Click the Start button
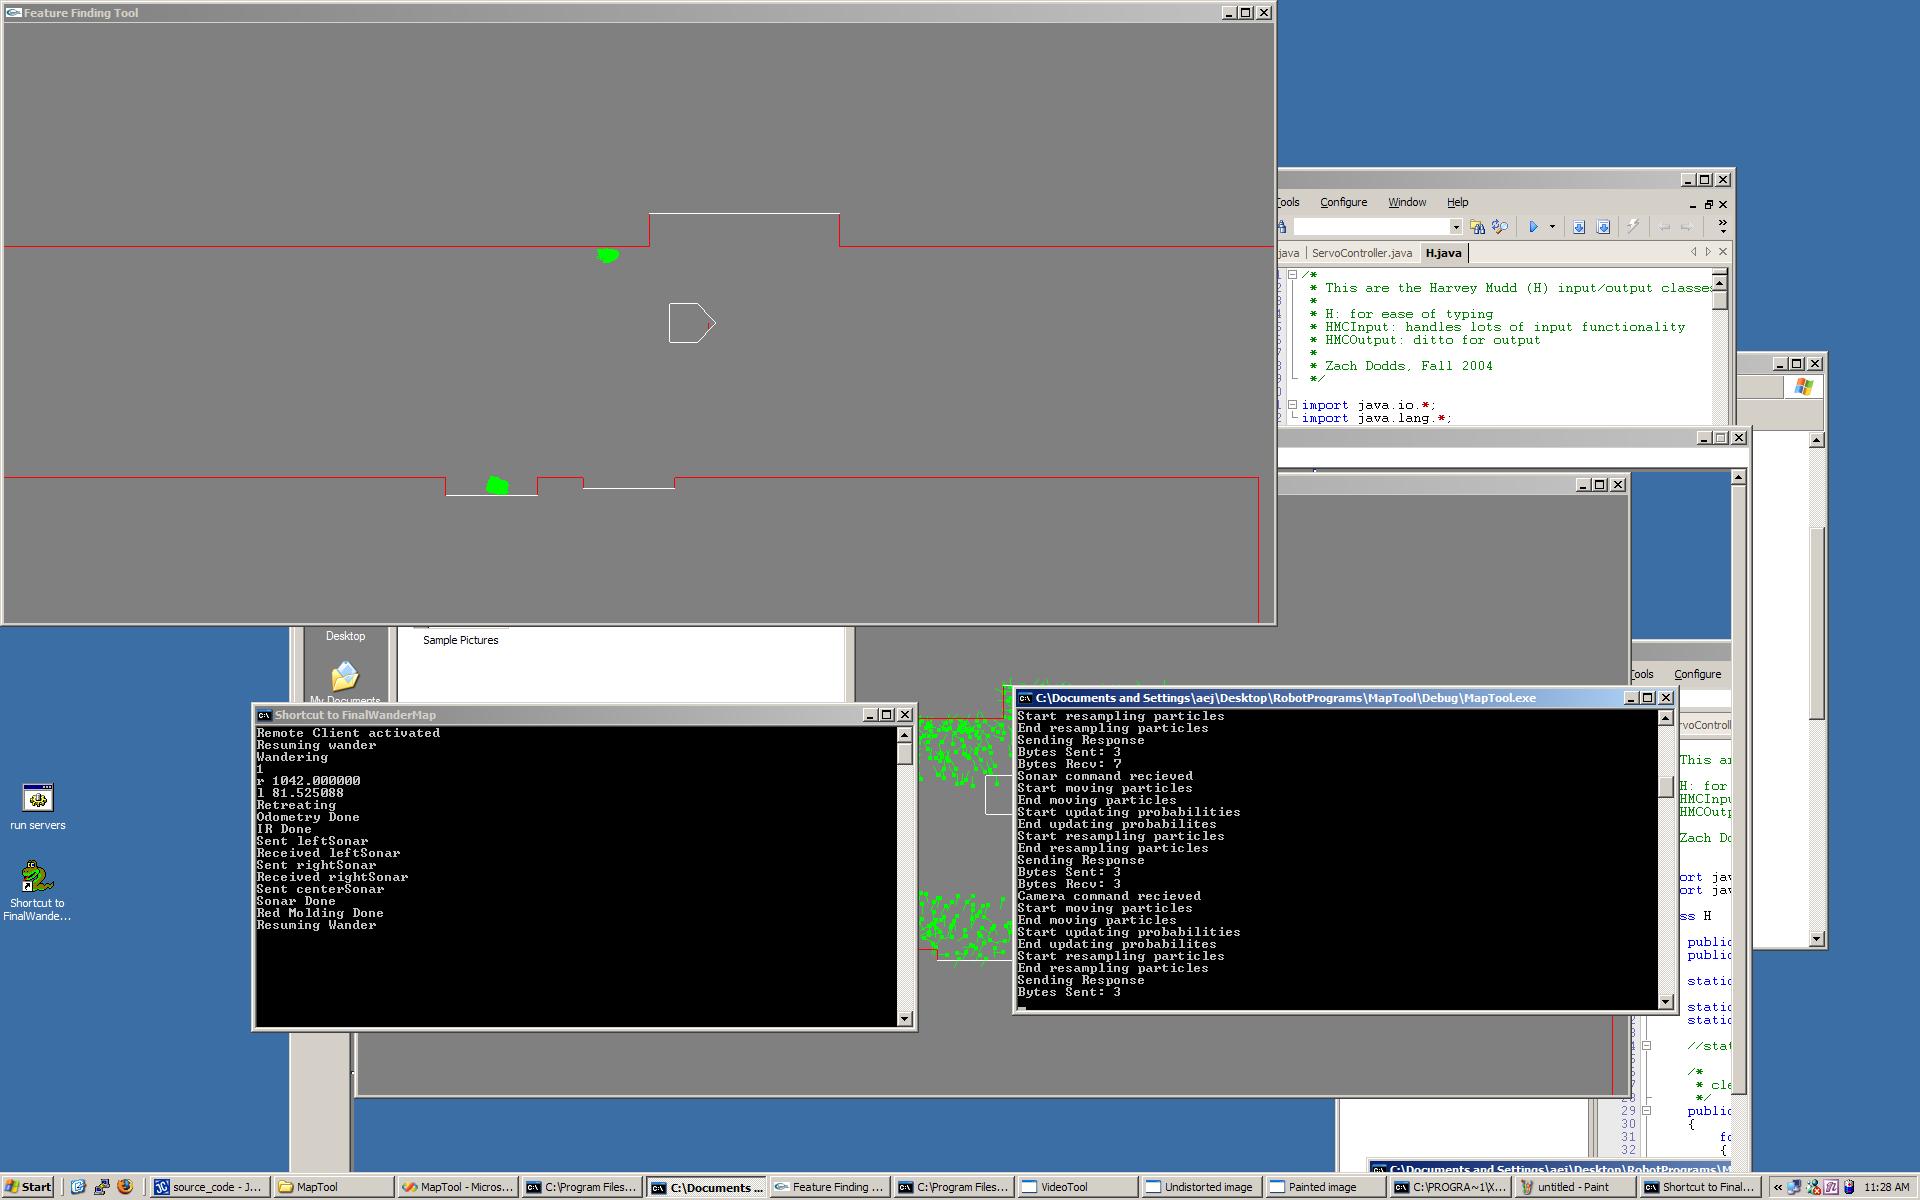This screenshot has width=1920, height=1200. coord(28,1187)
